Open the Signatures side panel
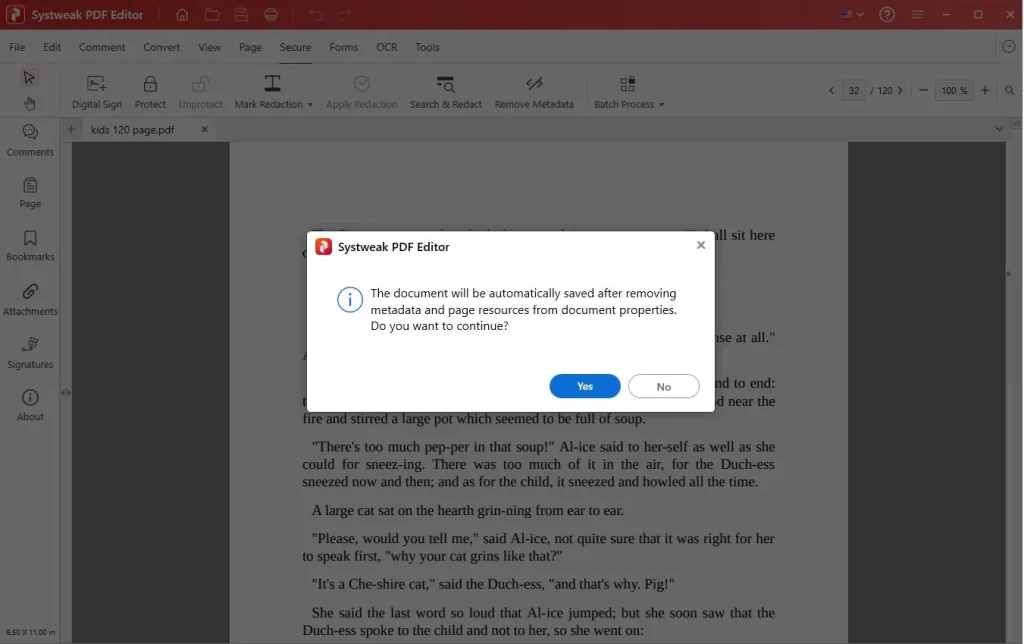This screenshot has height=644, width=1024. coord(30,353)
